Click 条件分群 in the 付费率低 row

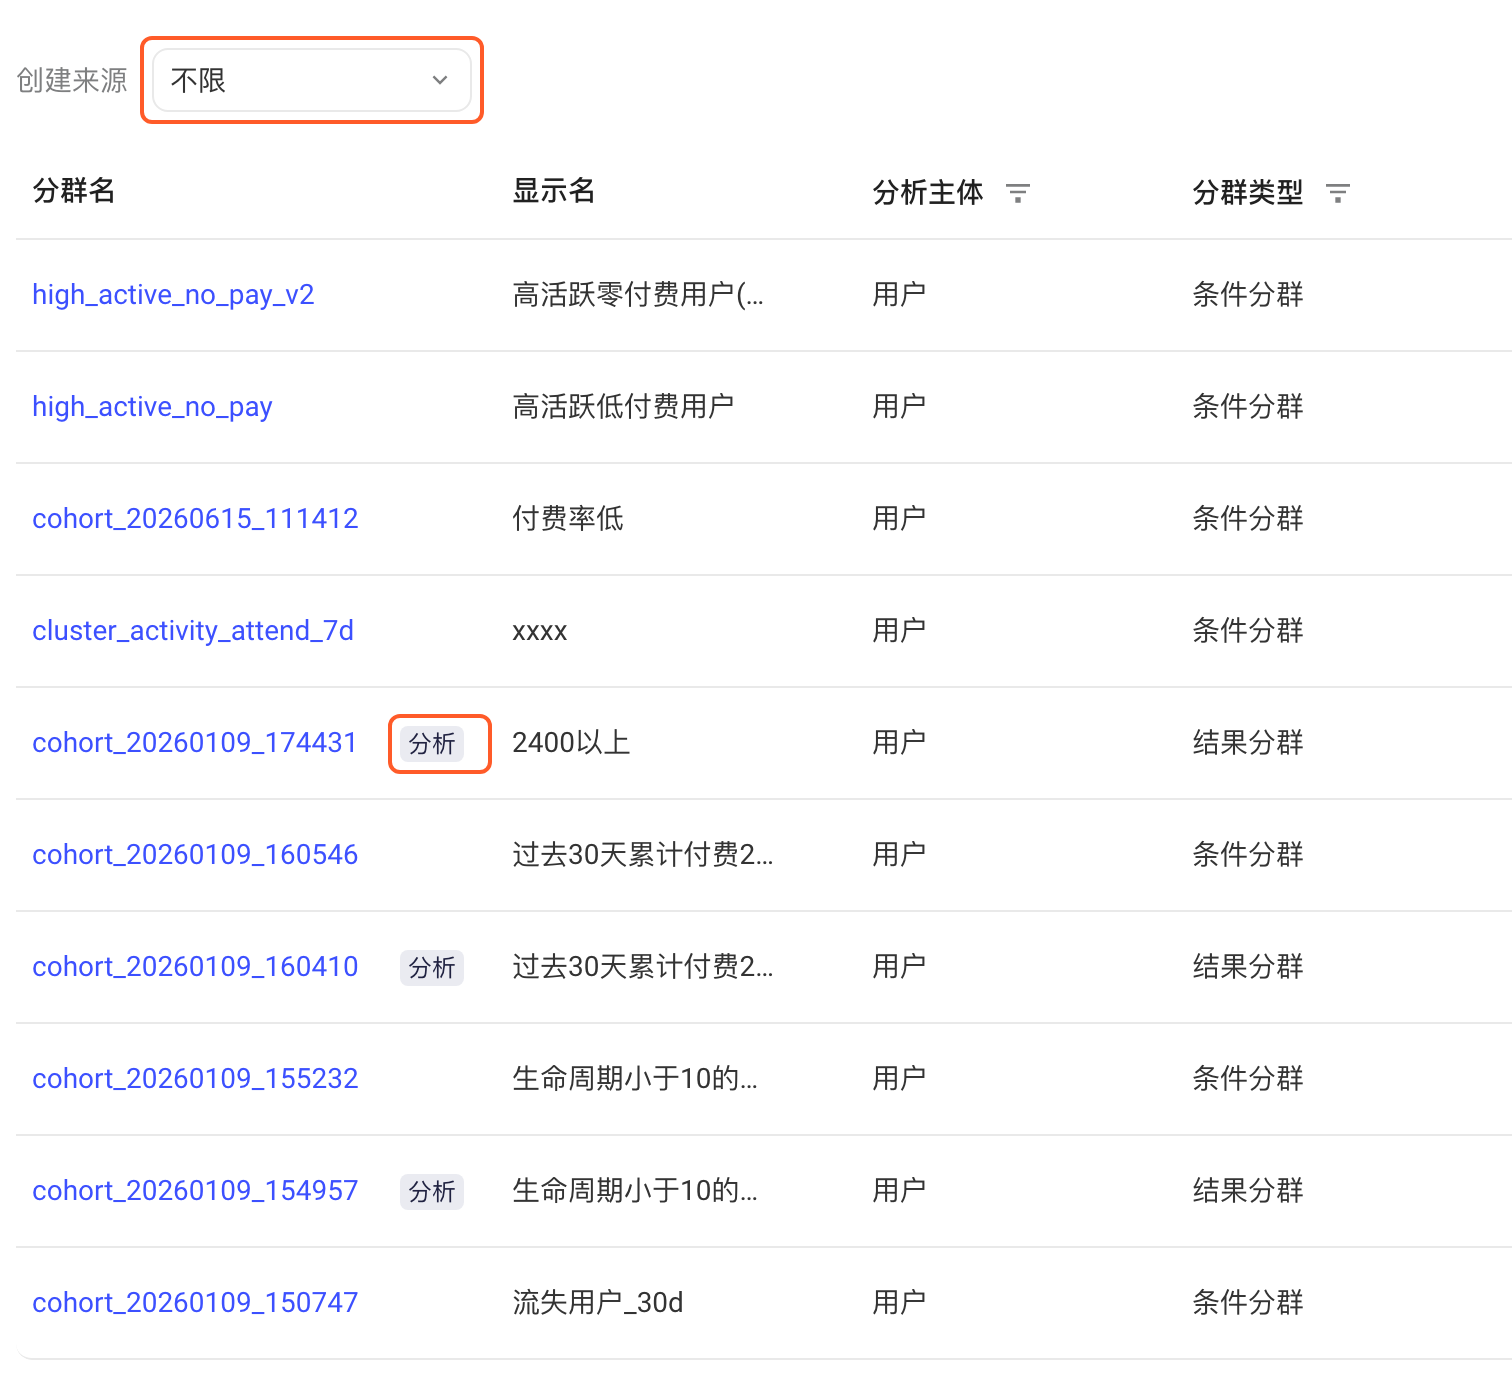point(1248,519)
